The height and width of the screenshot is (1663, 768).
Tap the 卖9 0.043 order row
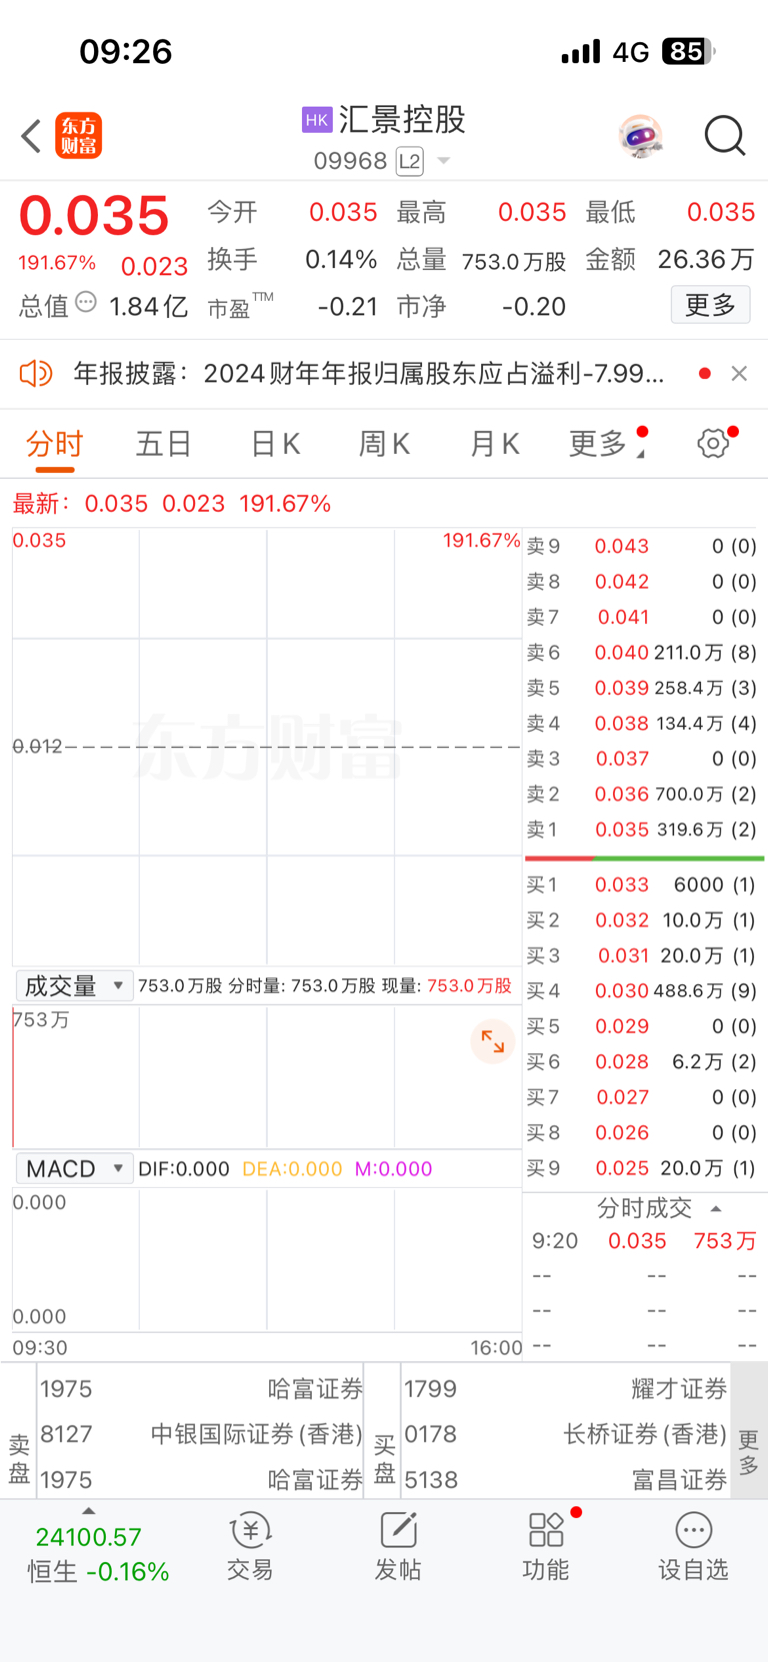[642, 546]
